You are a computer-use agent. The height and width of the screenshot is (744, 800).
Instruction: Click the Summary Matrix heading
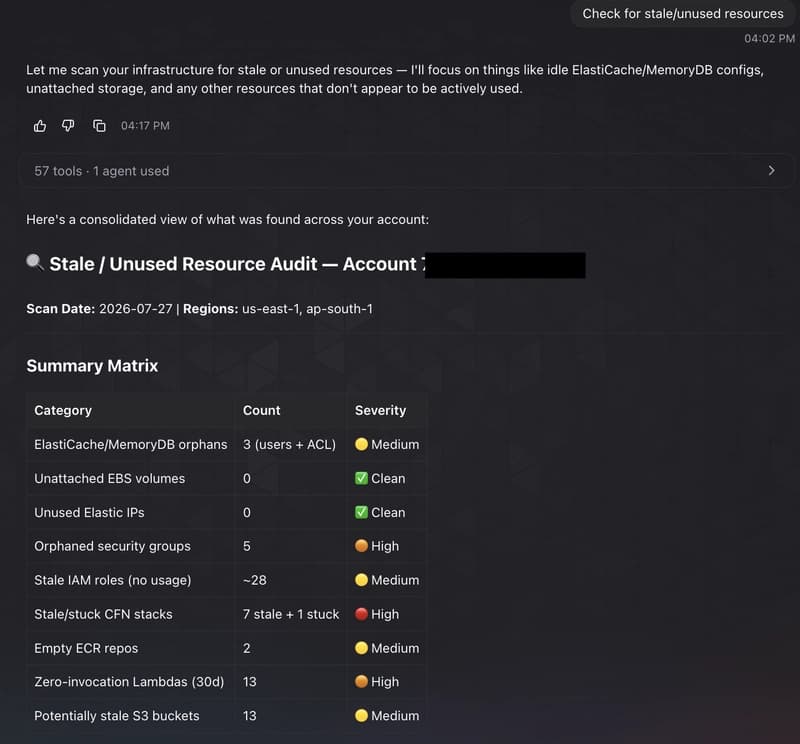pos(92,366)
